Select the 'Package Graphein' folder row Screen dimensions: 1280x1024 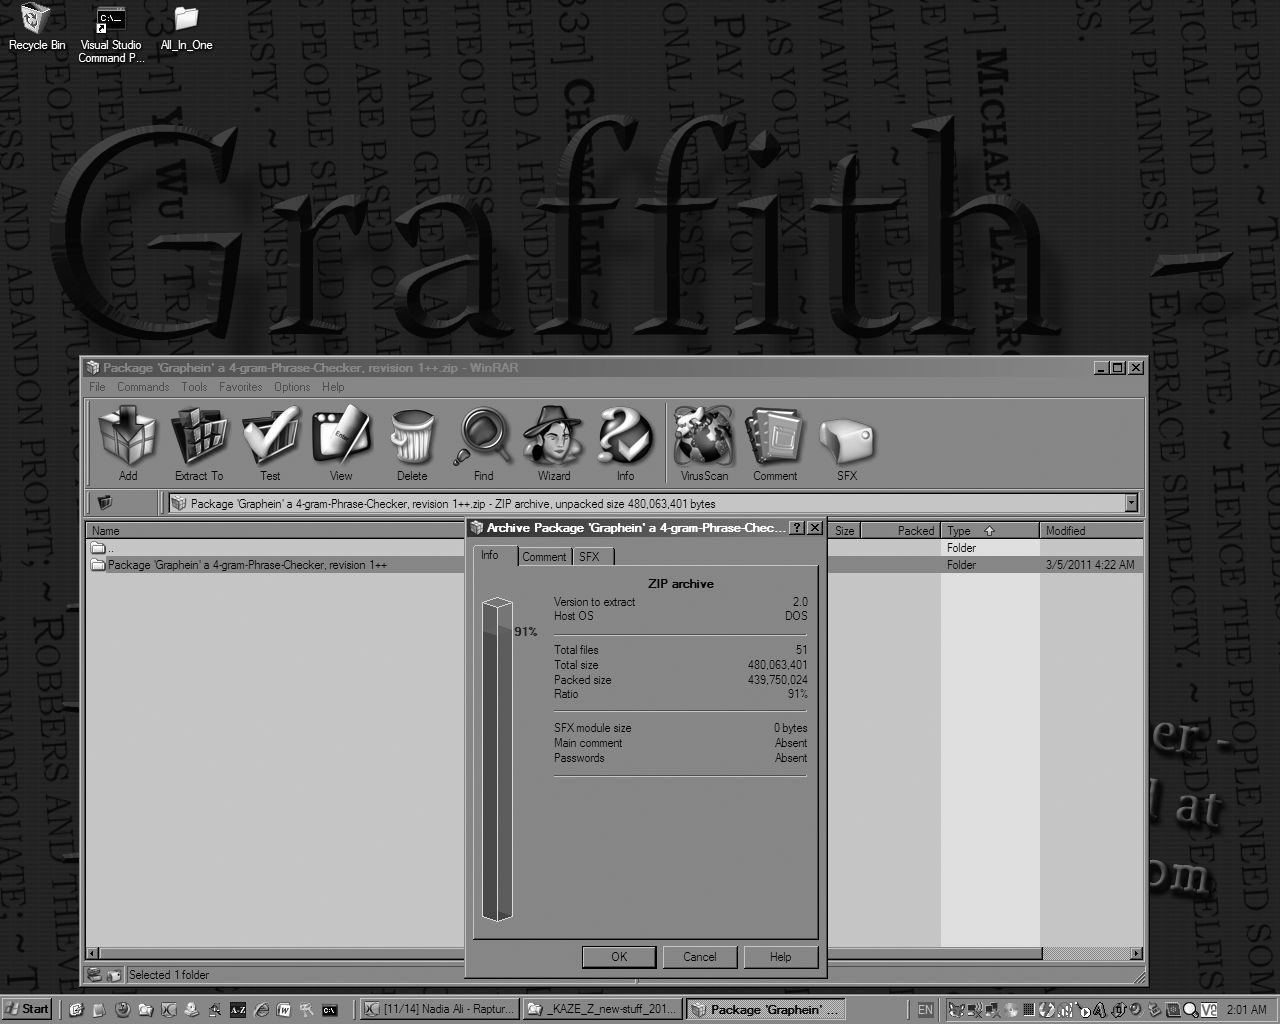pos(276,565)
